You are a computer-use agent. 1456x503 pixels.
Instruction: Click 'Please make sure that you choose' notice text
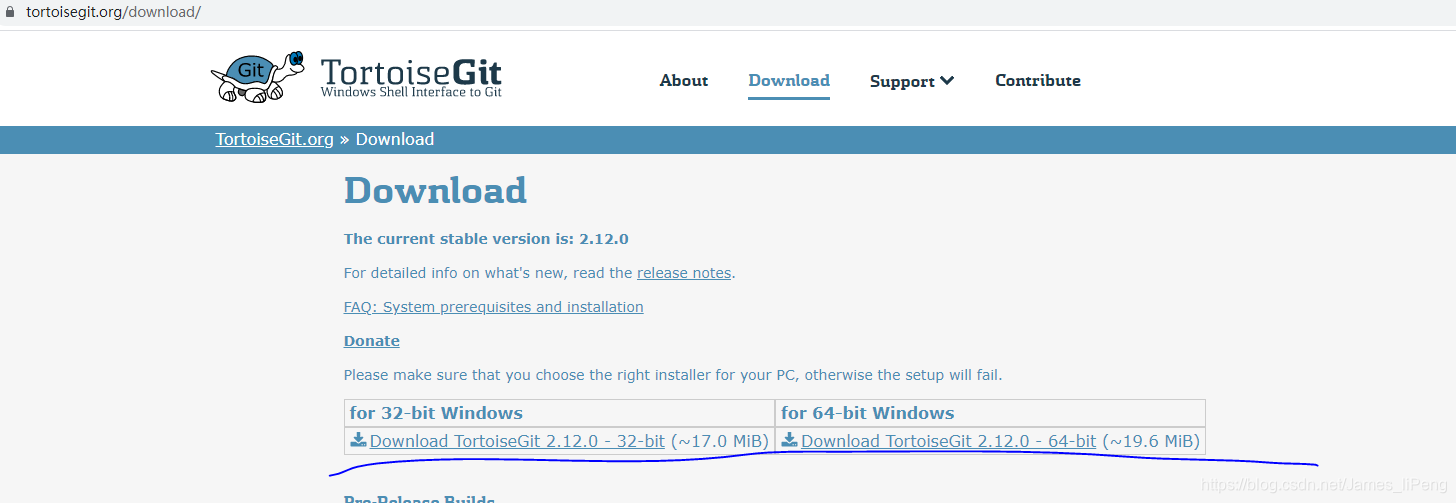pyautogui.click(x=673, y=375)
